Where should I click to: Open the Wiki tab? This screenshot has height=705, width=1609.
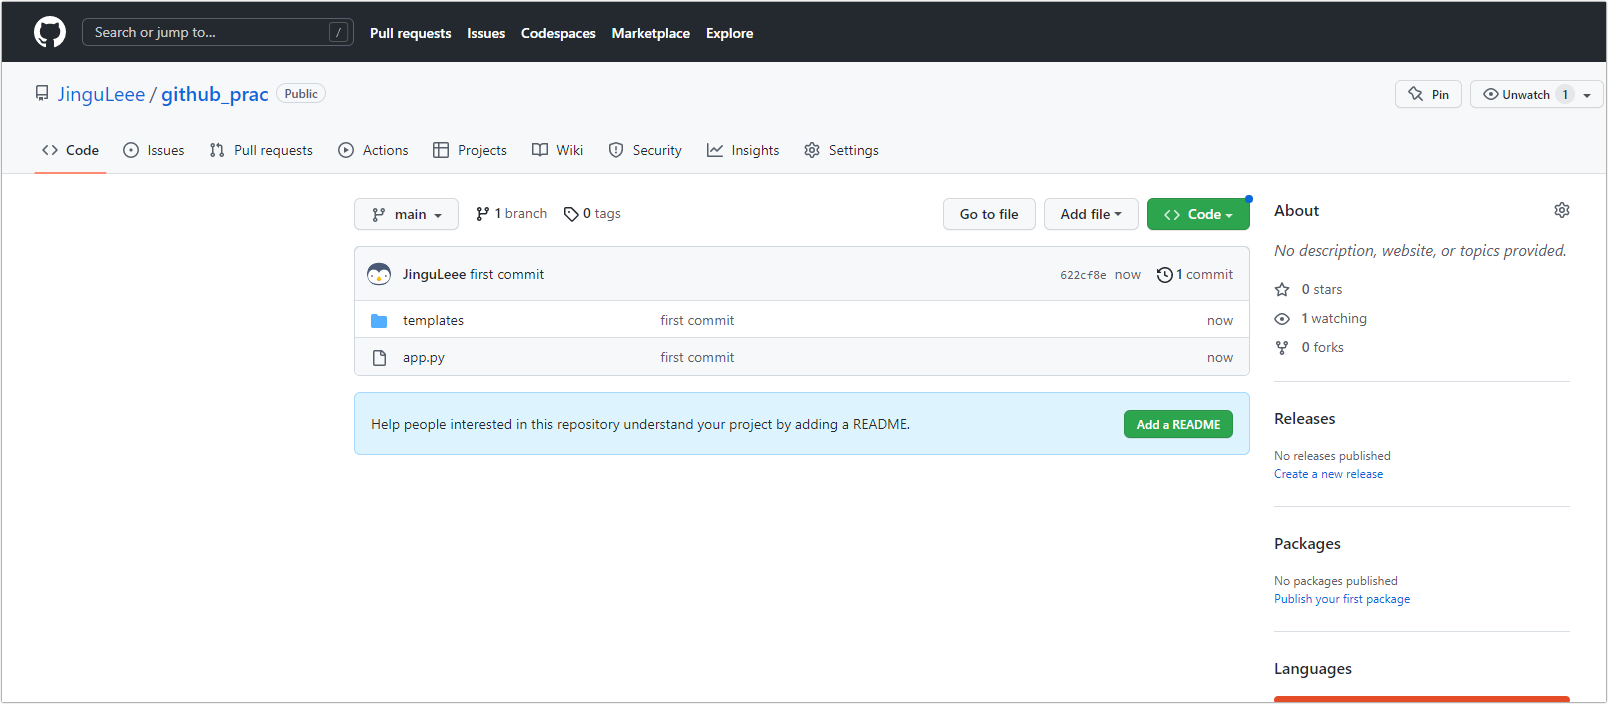pyautogui.click(x=558, y=150)
